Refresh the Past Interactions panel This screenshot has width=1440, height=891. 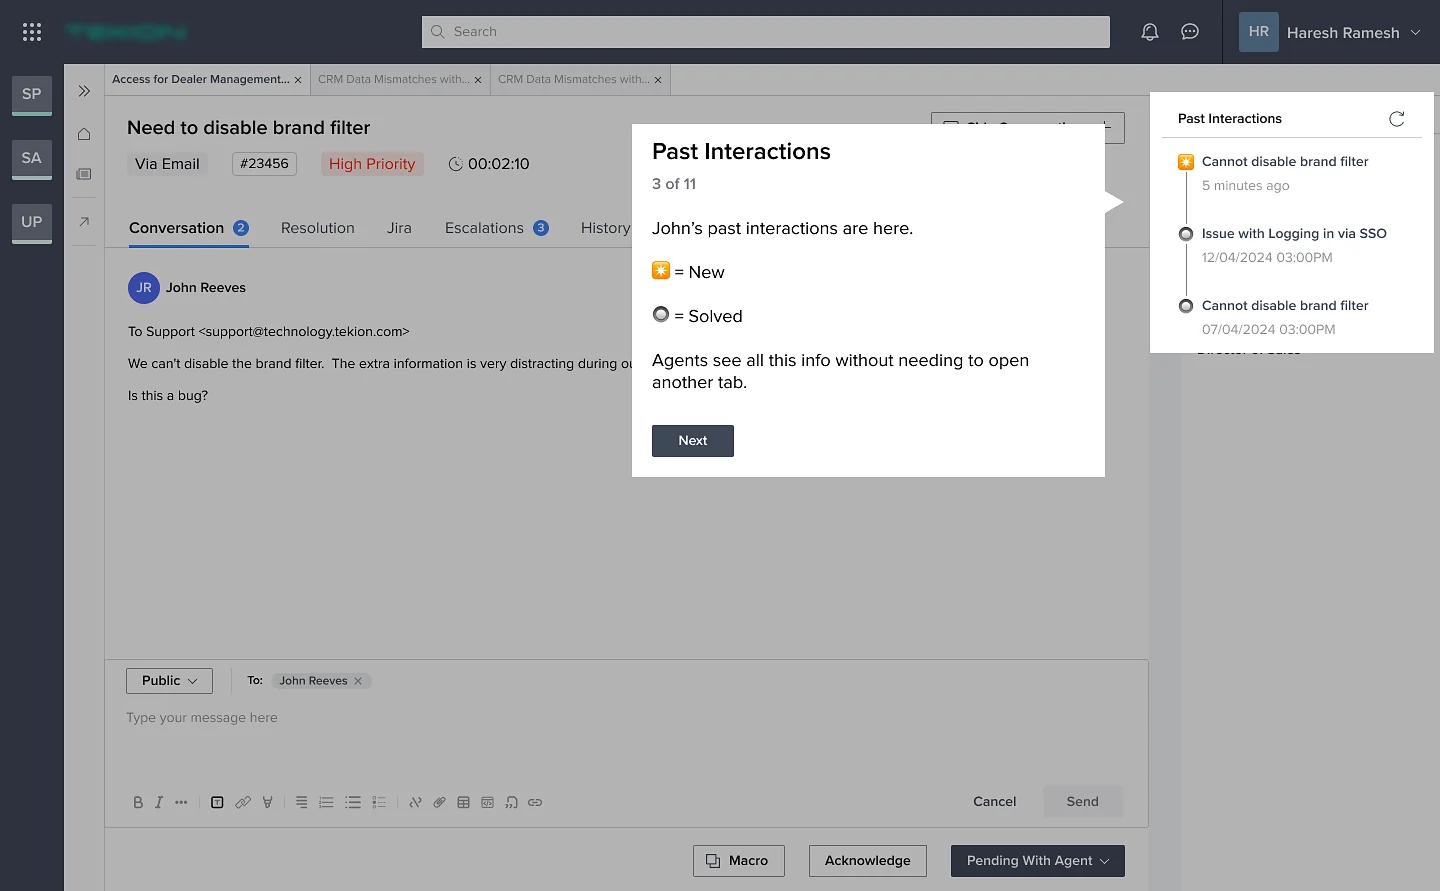pos(1397,119)
